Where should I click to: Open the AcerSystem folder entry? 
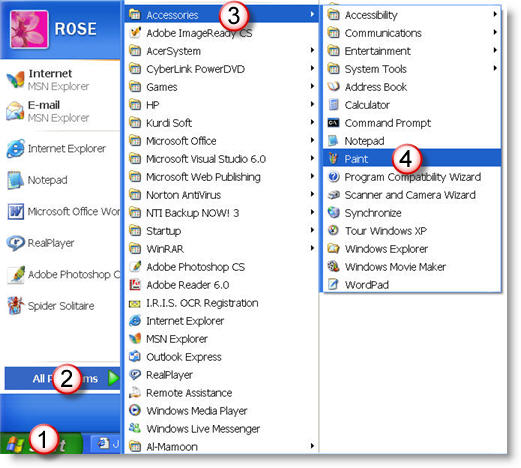coord(221,51)
